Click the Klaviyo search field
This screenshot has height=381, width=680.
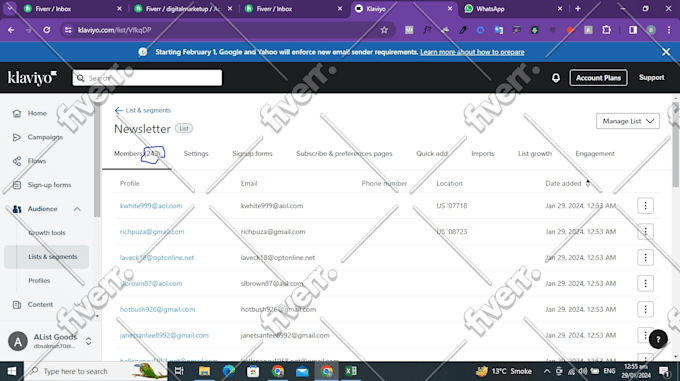tap(147, 78)
